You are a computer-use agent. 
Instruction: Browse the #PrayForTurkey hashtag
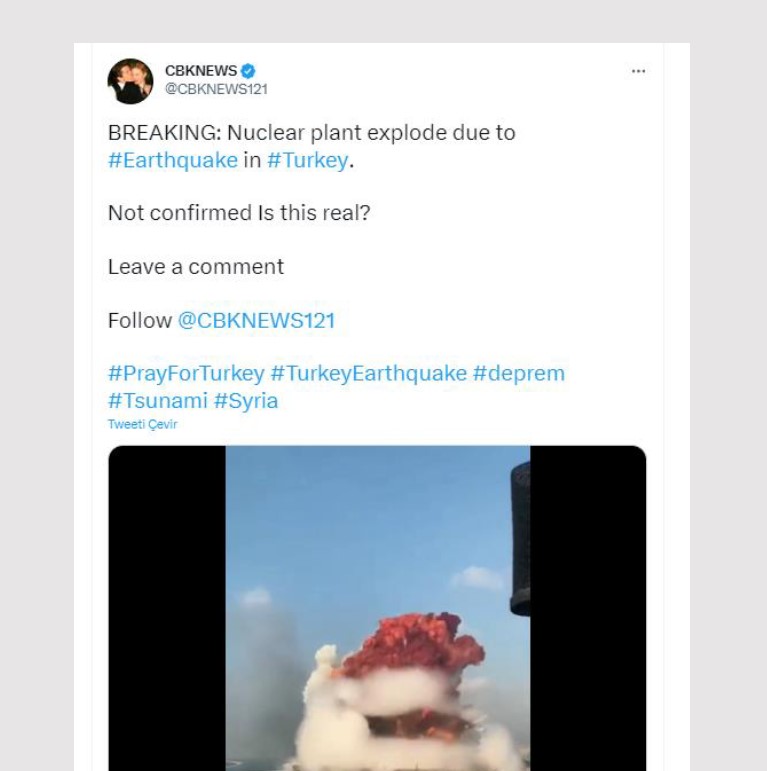(186, 373)
